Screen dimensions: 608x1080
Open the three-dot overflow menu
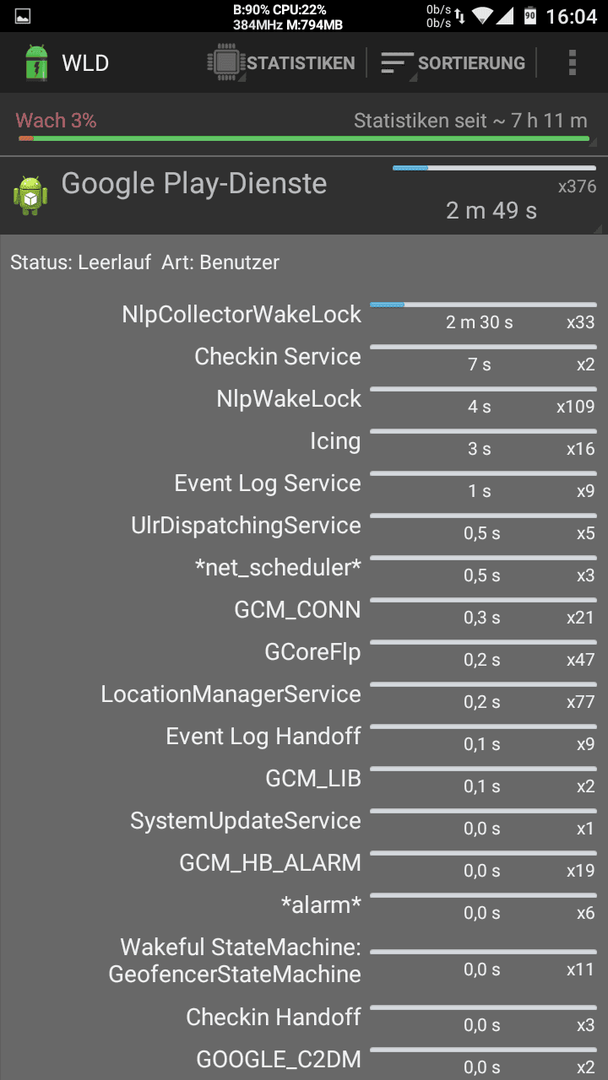coord(572,63)
